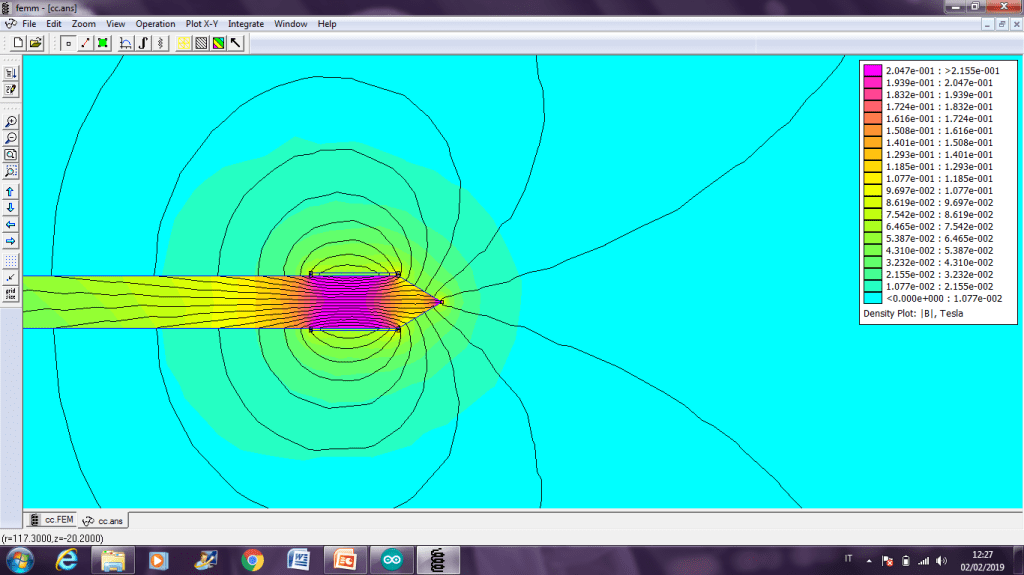Open the Operation menu

tap(155, 23)
